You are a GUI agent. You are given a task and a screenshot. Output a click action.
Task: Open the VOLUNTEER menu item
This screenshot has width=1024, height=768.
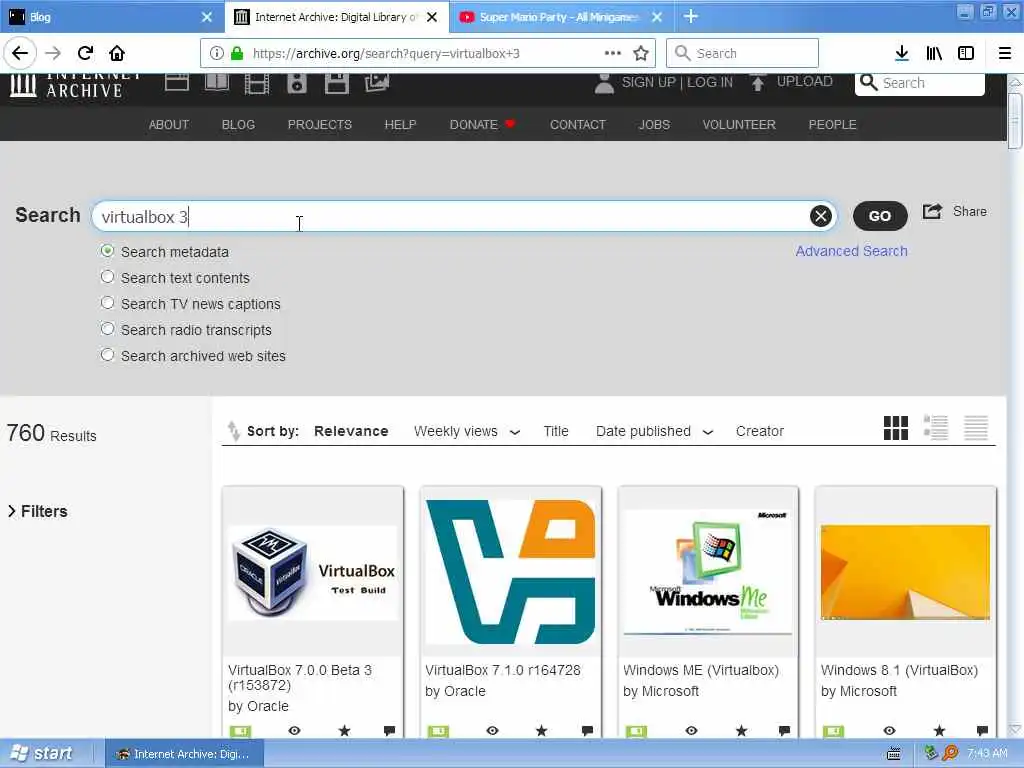coord(739,125)
